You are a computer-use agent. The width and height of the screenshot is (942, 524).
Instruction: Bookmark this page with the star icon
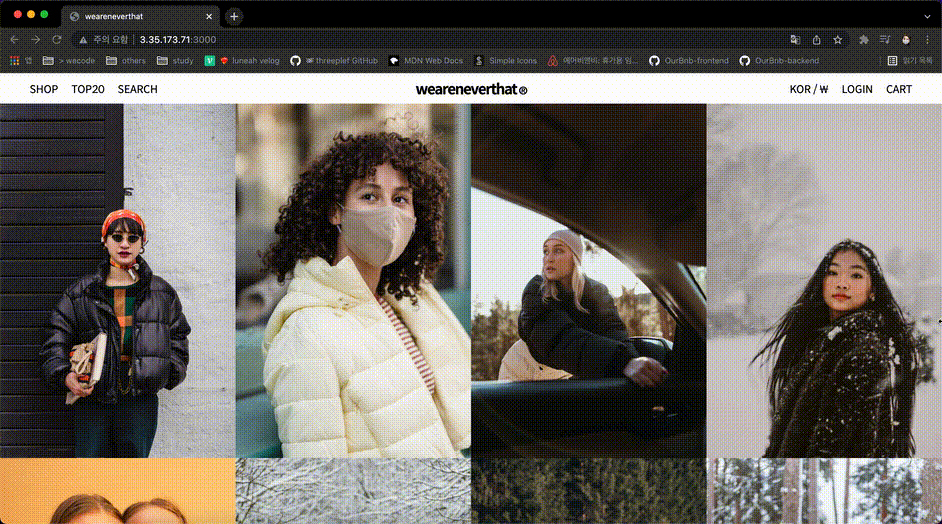click(837, 40)
